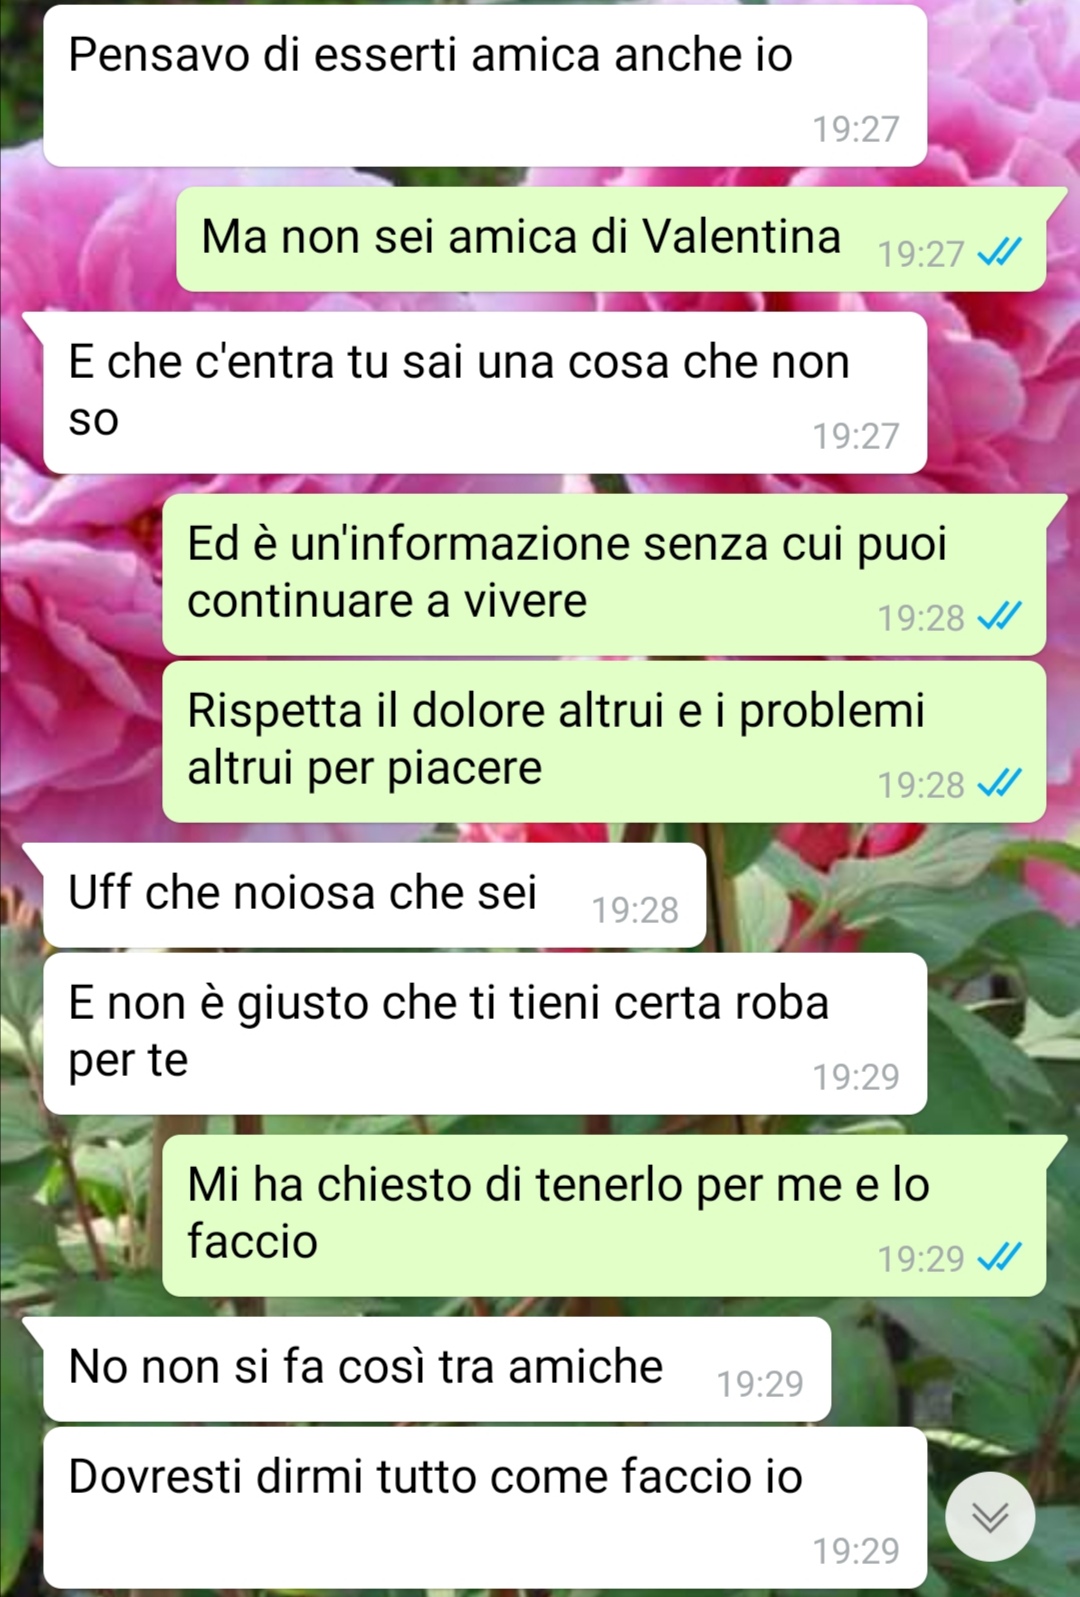Tap the 19:27 timestamp on 'Pensavo di esserti amica'
1080x1597 pixels.
coord(856,129)
